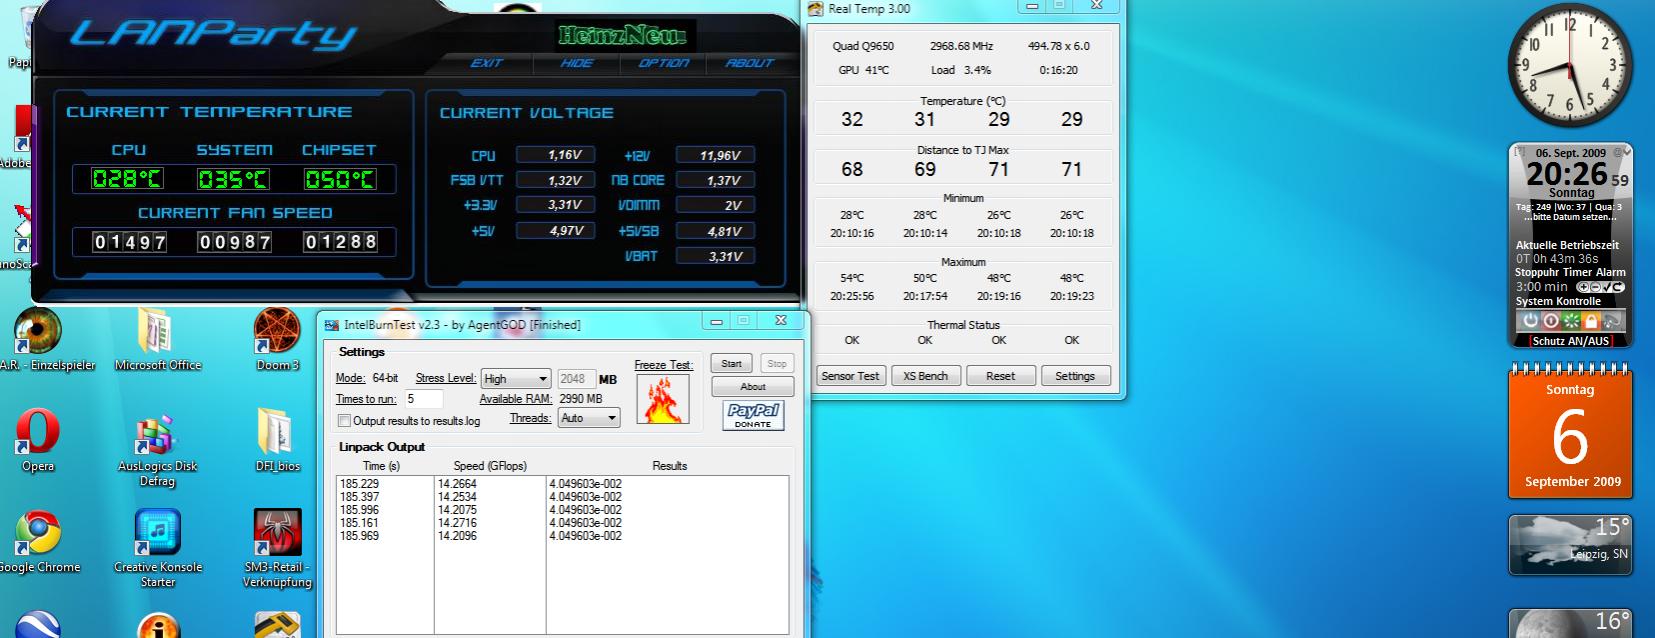
Task: Click the Start button in IntelBurnTest
Action: pos(732,364)
